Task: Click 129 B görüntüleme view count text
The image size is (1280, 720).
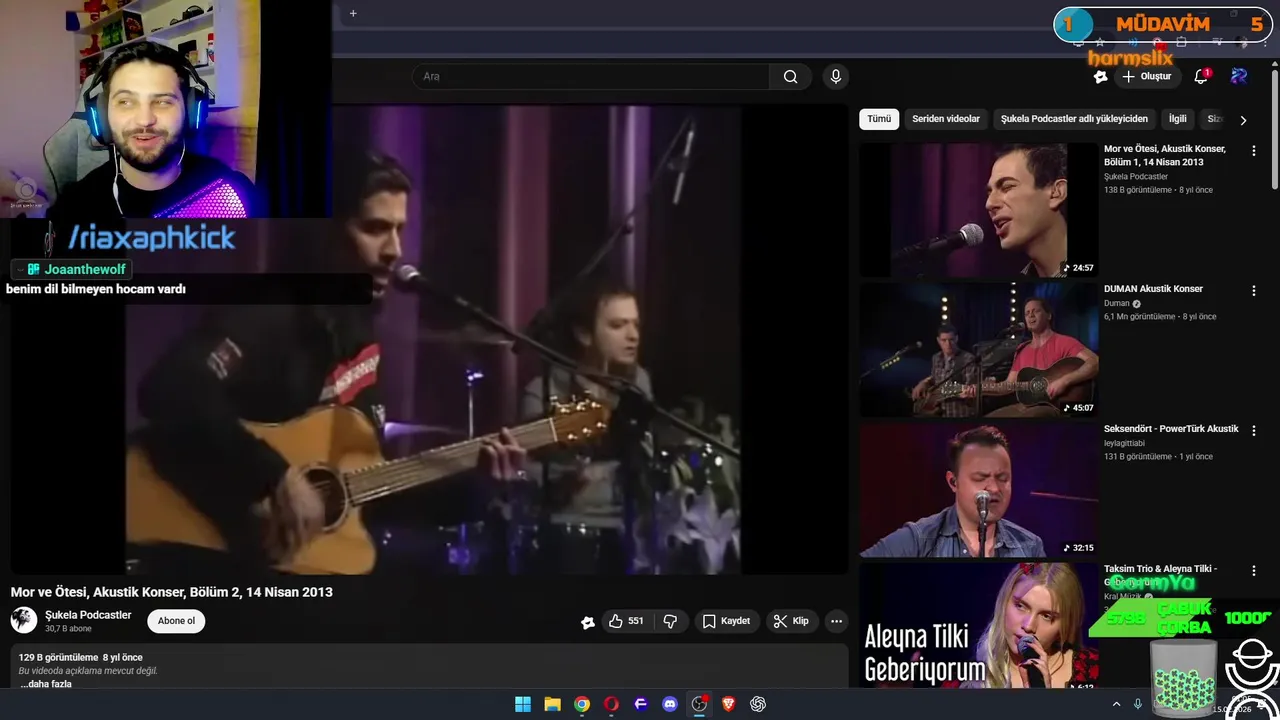Action: pyautogui.click(x=58, y=658)
